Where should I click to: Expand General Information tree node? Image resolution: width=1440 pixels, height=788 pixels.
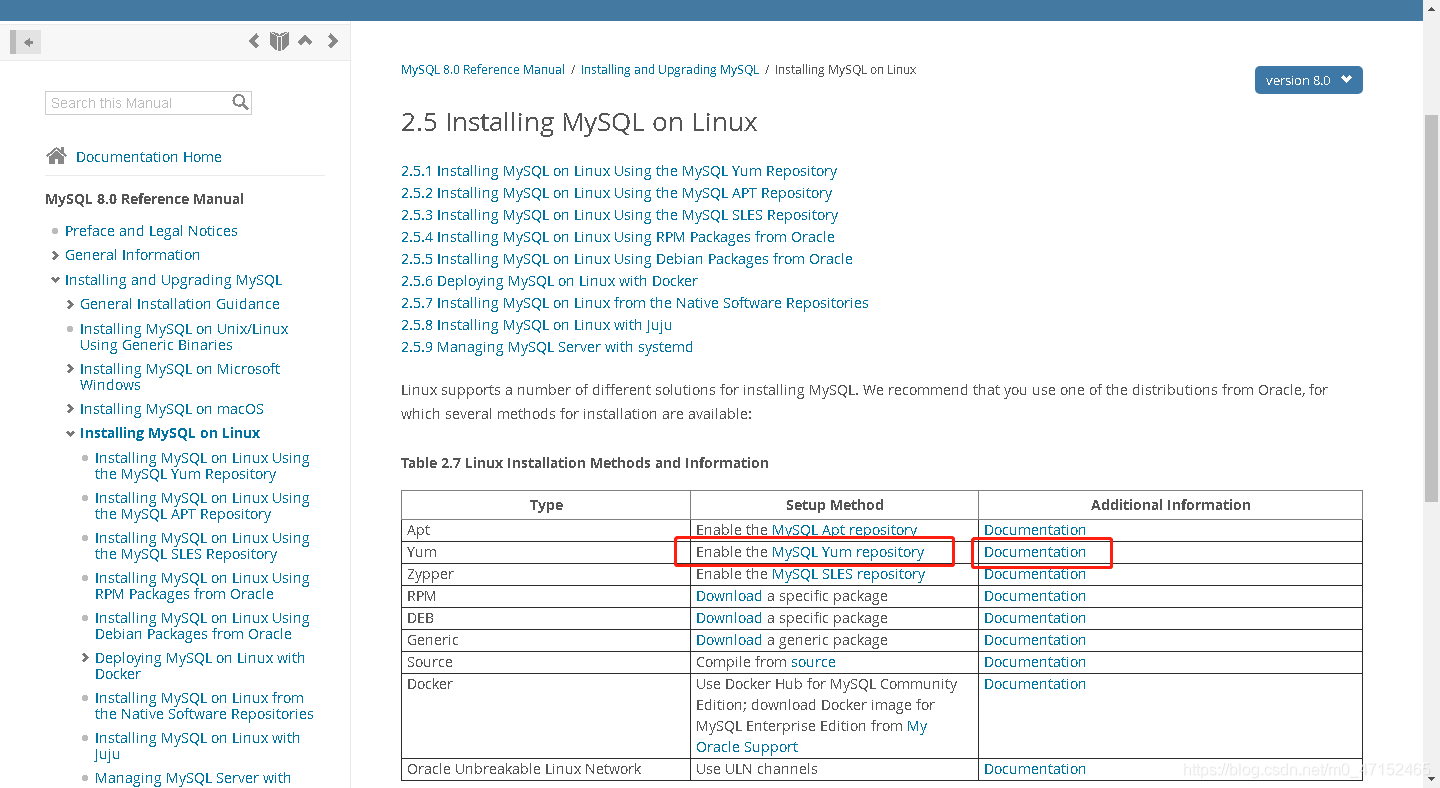(55, 256)
